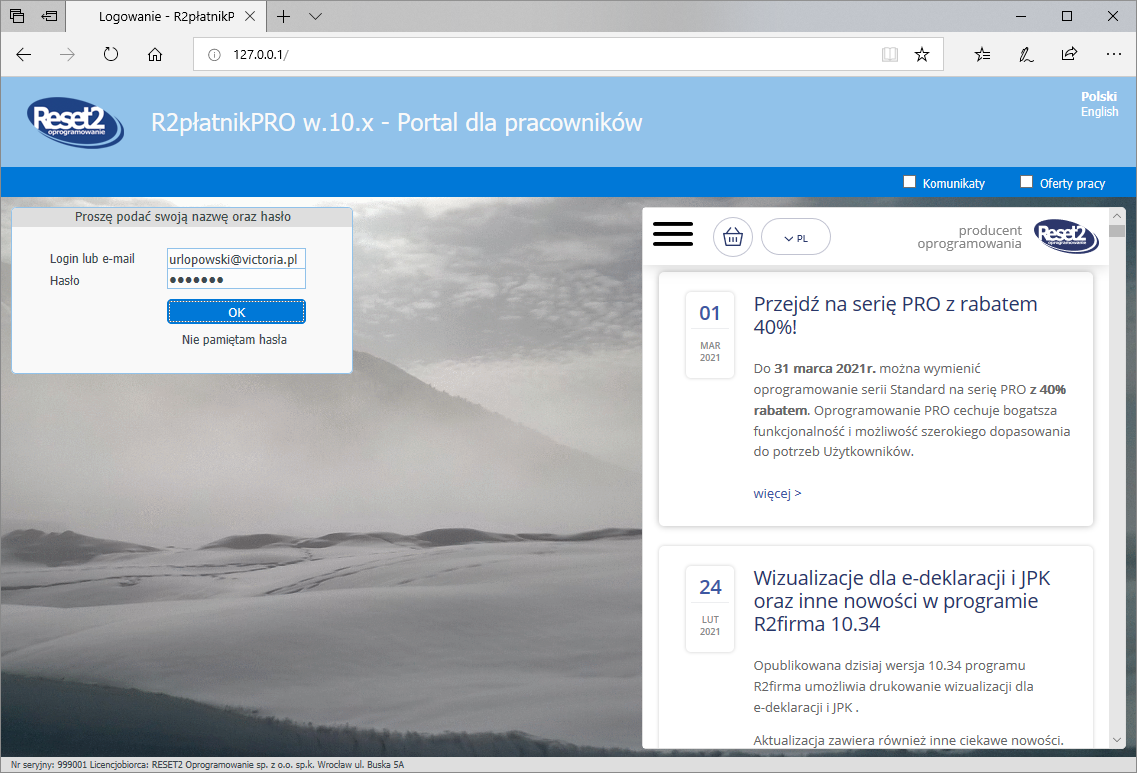
Task: Go to the browser Home page icon
Action: pyautogui.click(x=155, y=54)
